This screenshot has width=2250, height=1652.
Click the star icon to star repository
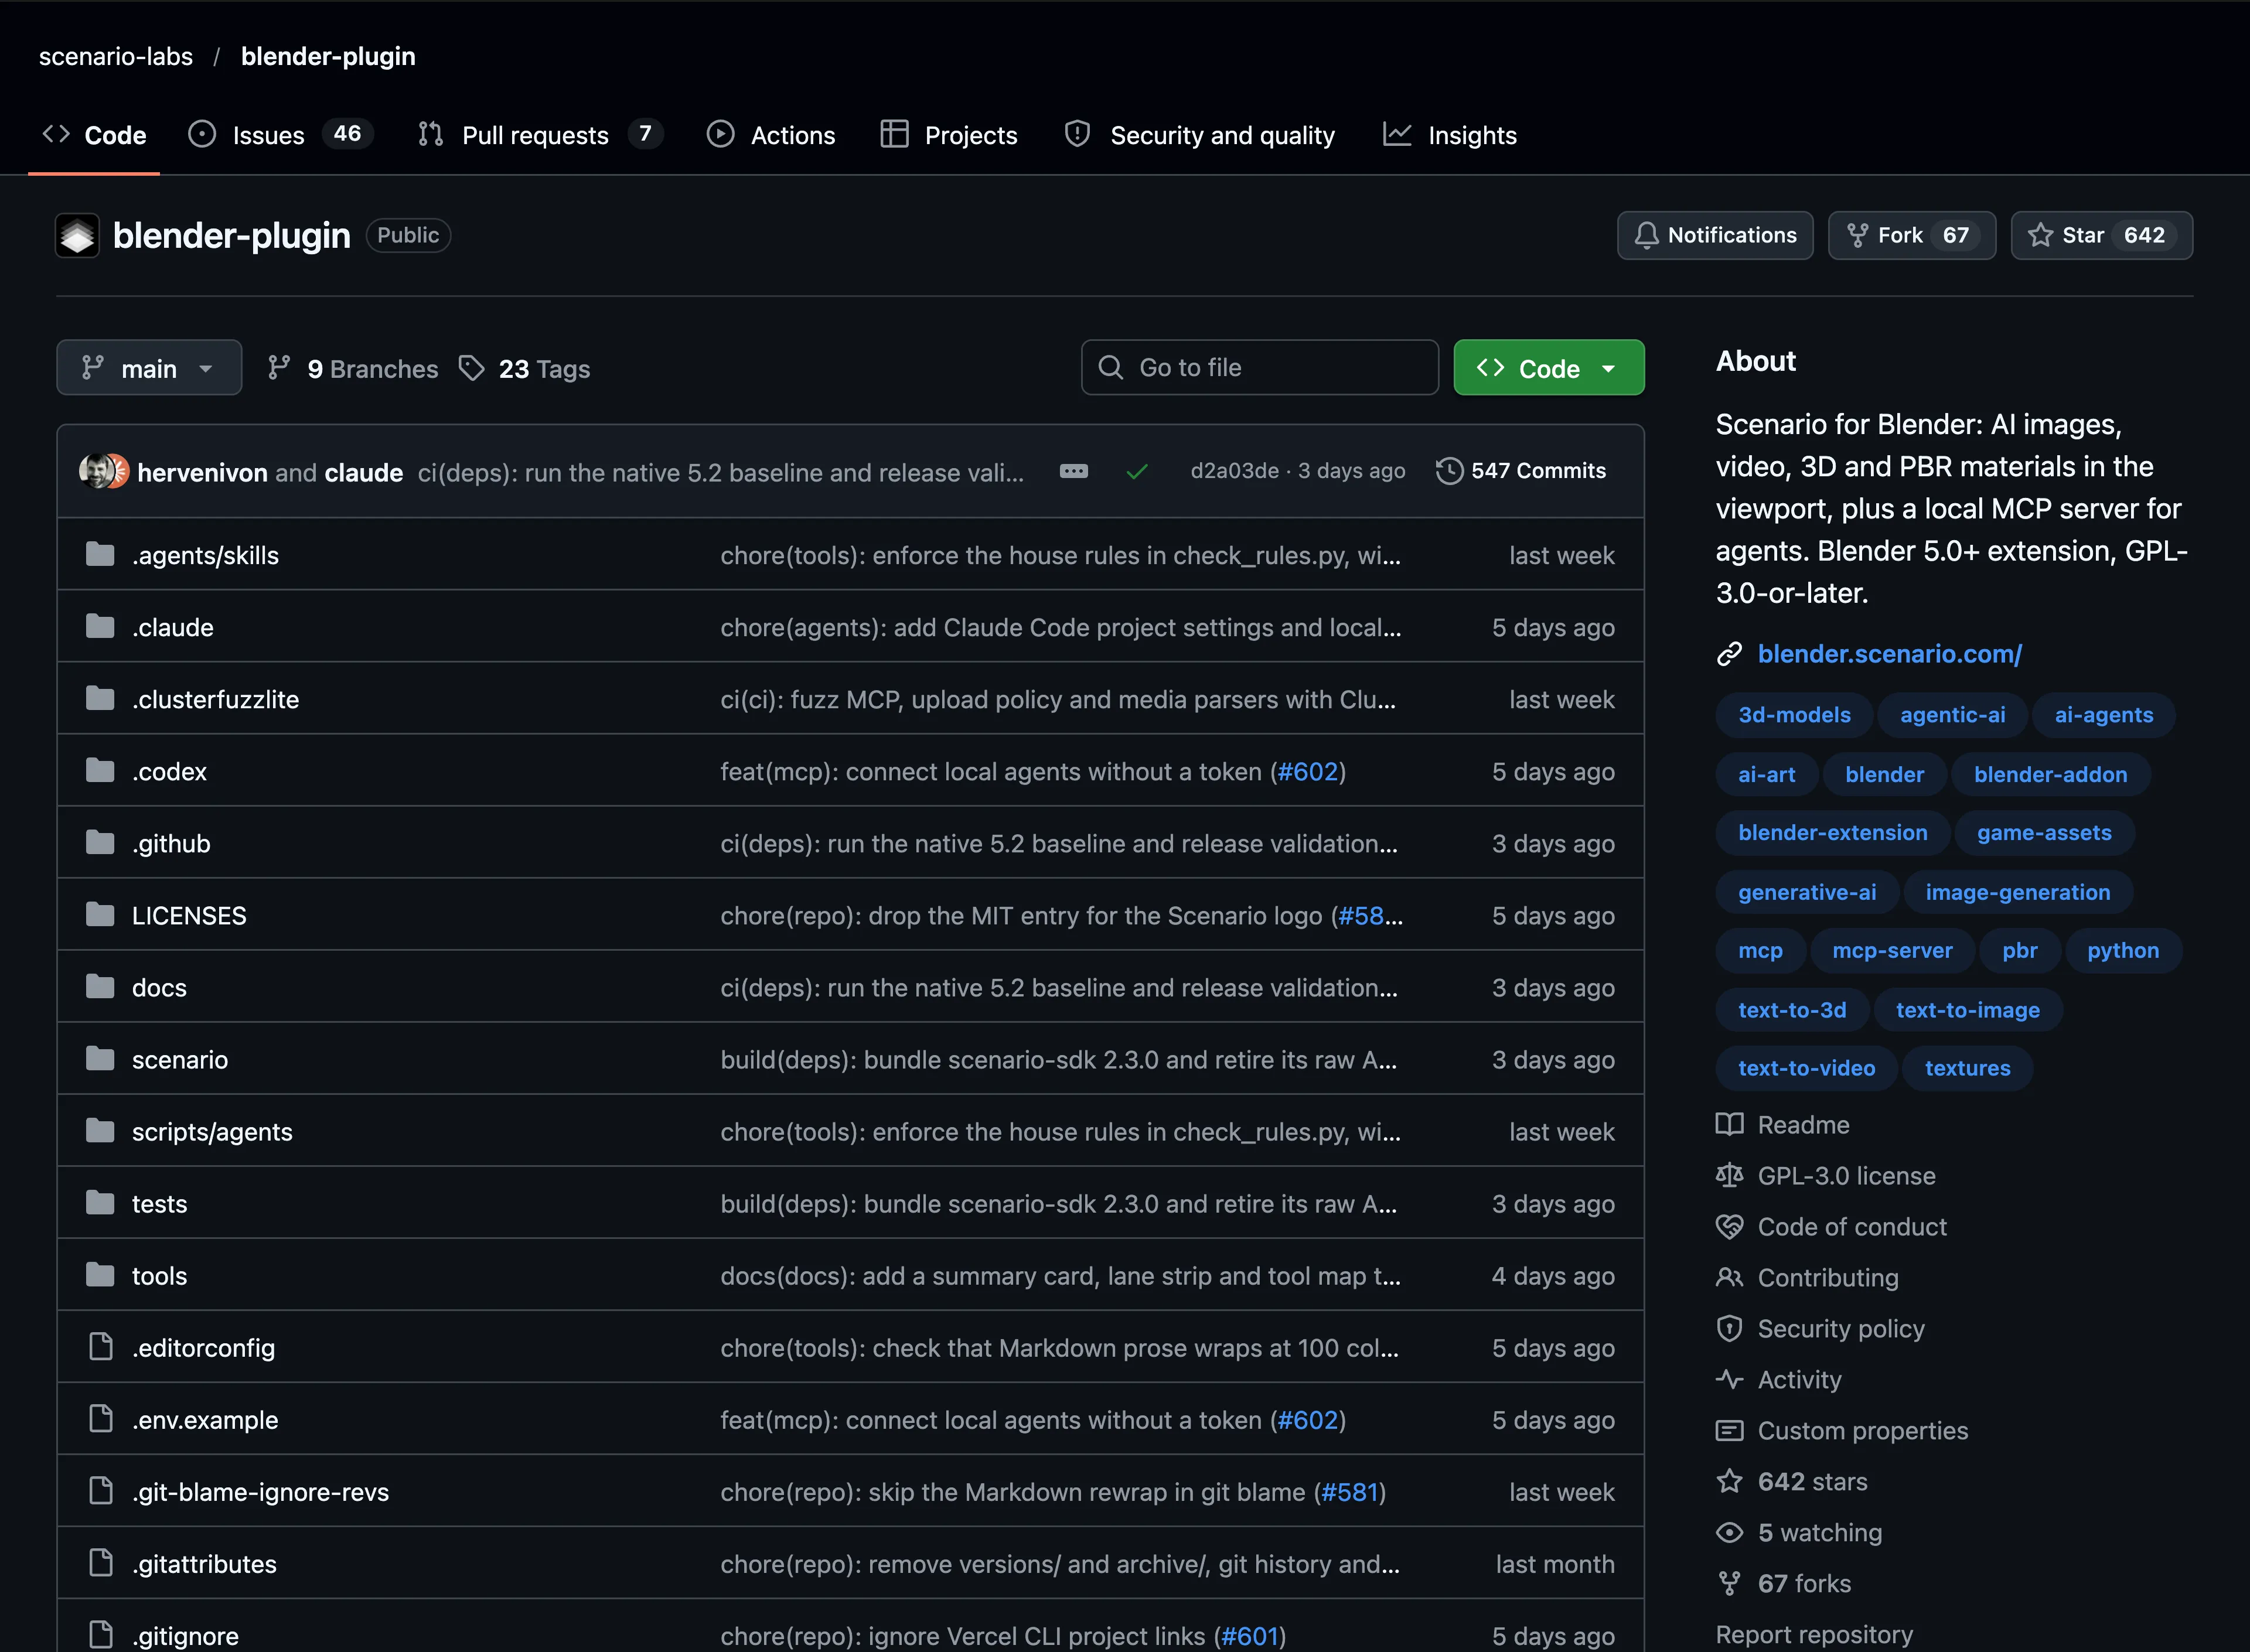click(x=2040, y=236)
